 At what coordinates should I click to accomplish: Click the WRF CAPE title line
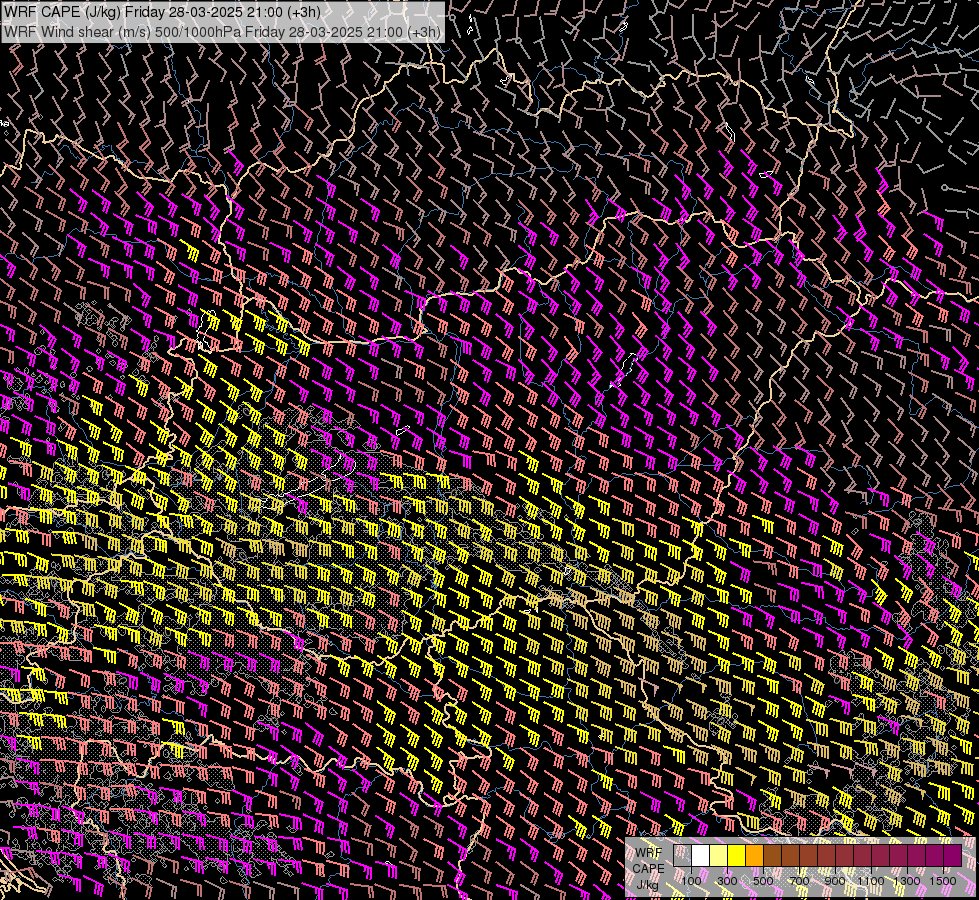coord(162,12)
